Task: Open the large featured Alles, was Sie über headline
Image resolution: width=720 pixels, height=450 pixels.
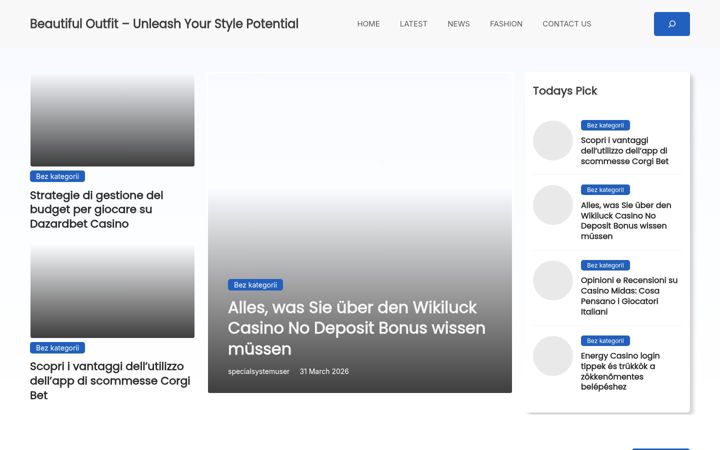Action: click(356, 328)
